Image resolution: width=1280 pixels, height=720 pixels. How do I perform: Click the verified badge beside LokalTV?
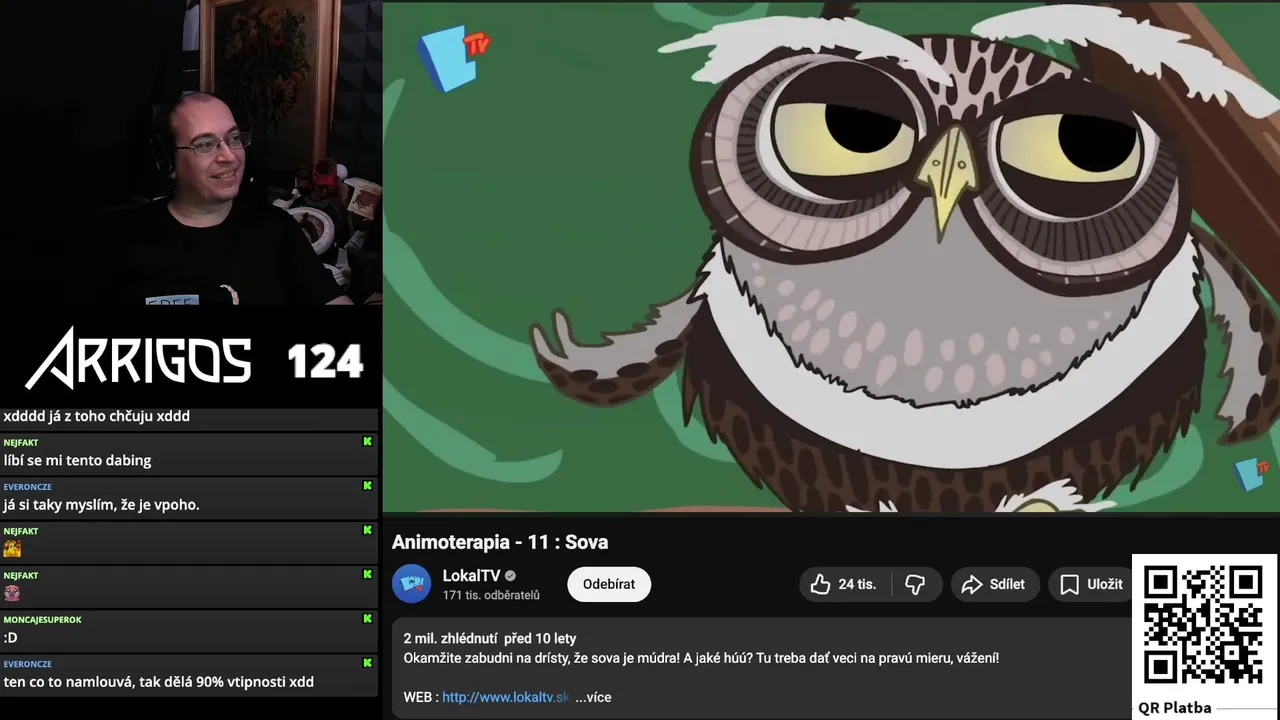(x=510, y=576)
